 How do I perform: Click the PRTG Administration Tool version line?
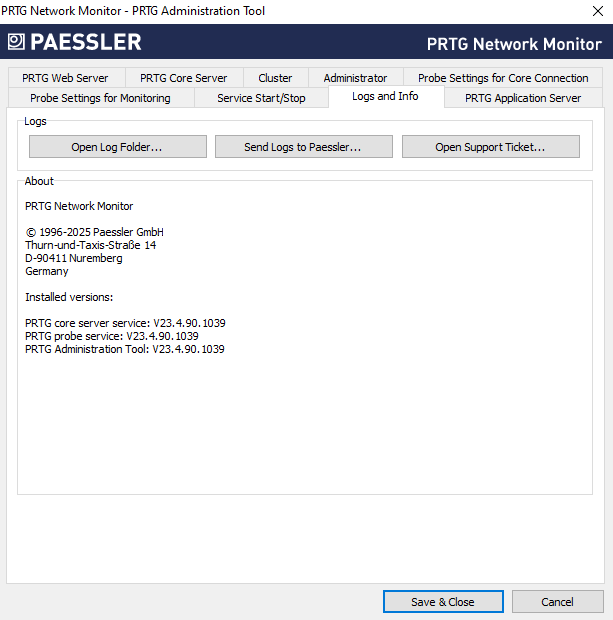[x=125, y=350]
